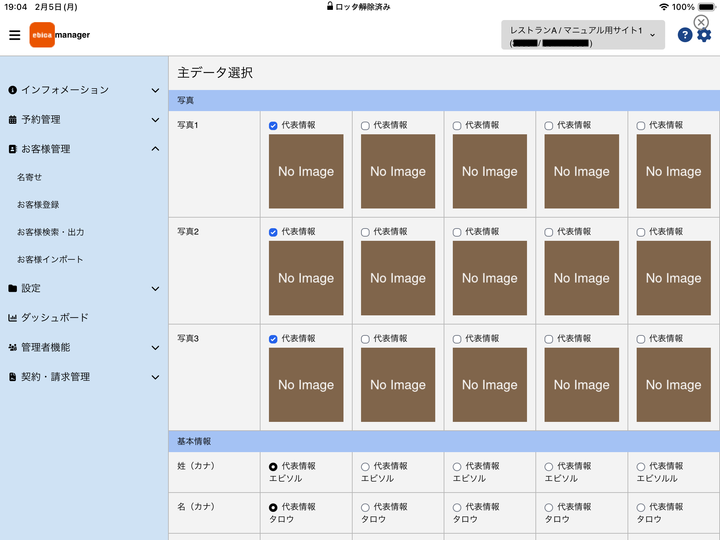Click the 写真 section header
Screen dimensions: 720x540
[x=444, y=100]
